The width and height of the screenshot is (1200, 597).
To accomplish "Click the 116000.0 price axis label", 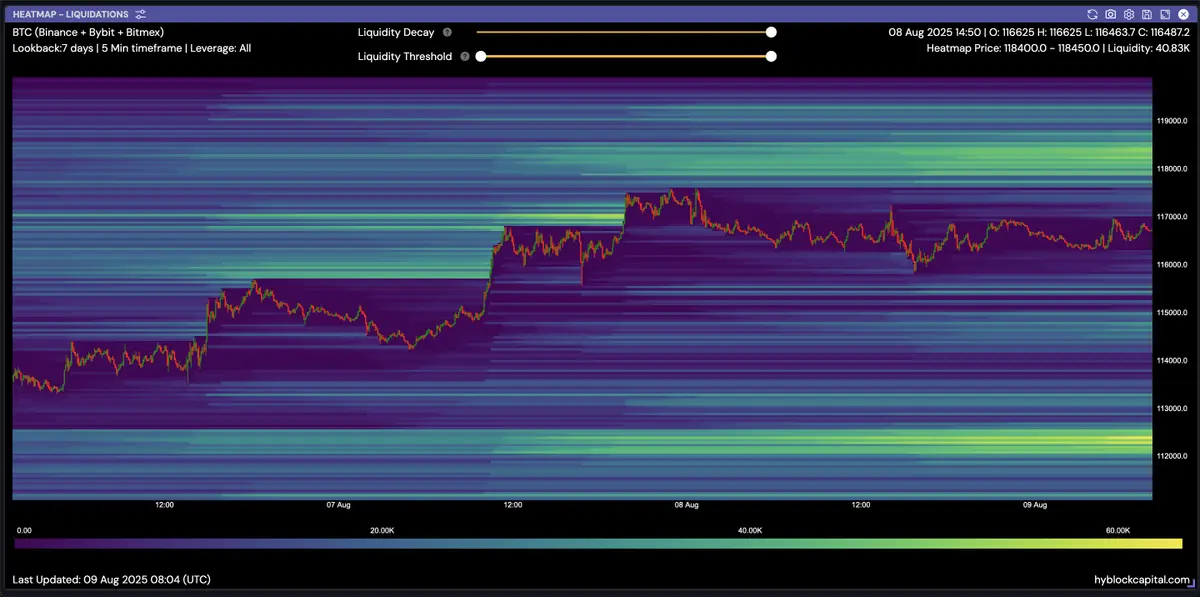I will coord(1171,265).
